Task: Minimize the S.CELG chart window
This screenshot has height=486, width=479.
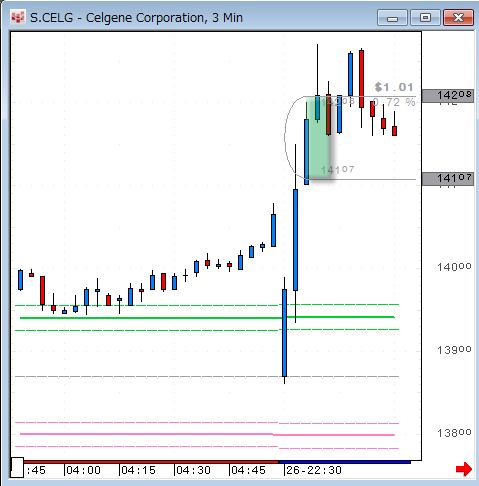Action: pos(392,18)
